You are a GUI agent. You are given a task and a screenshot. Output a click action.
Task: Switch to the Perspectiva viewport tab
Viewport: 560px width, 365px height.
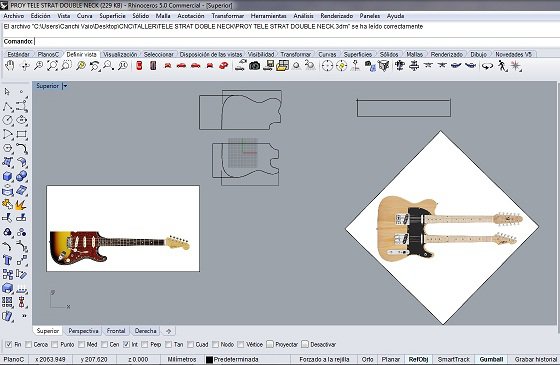[83, 331]
